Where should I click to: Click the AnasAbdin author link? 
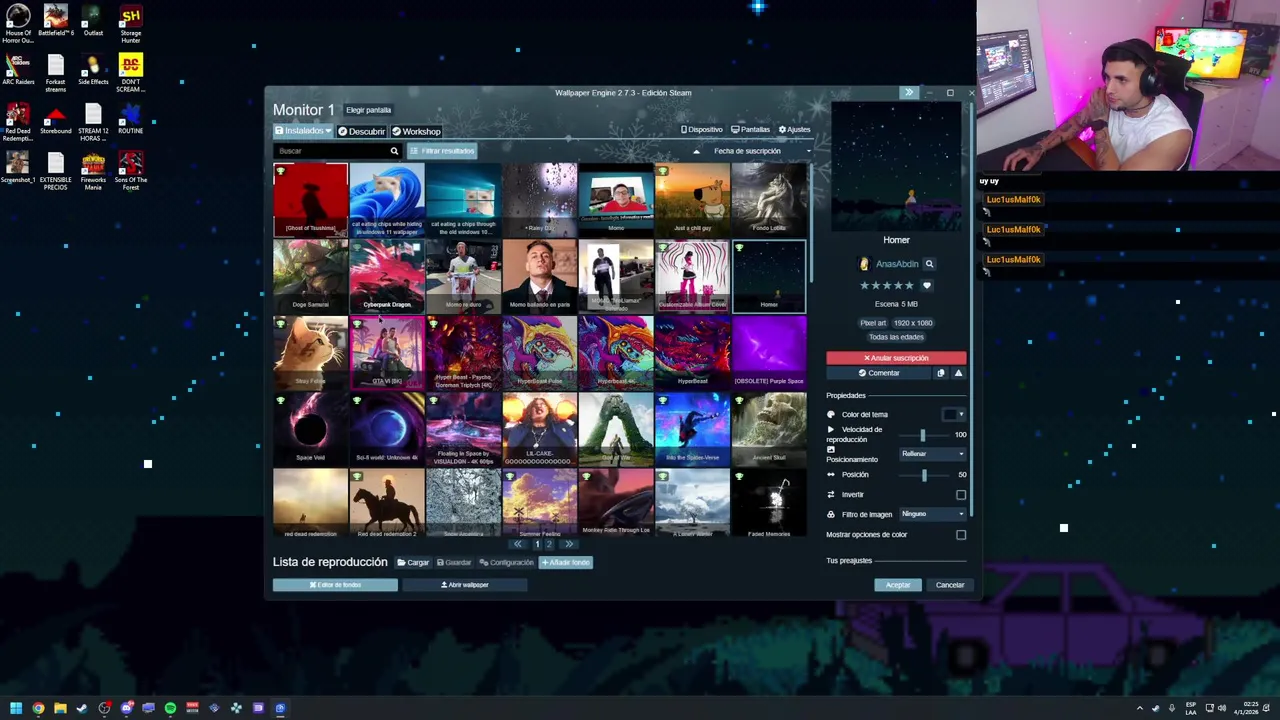[x=896, y=264]
